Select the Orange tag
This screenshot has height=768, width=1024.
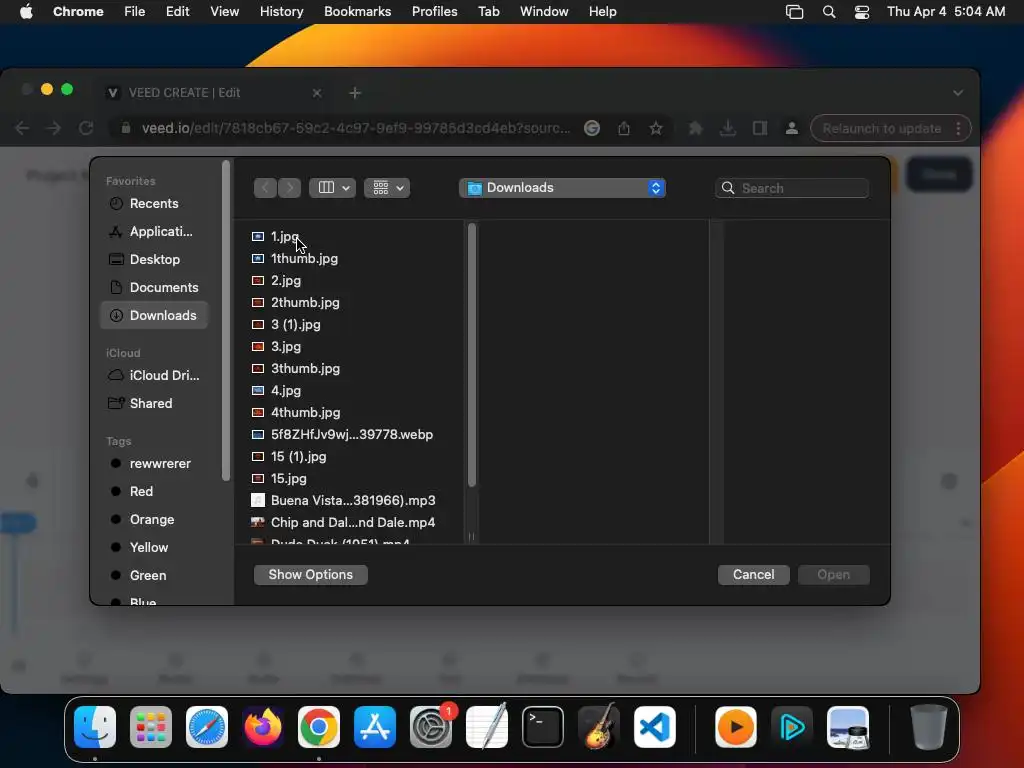[154, 520]
